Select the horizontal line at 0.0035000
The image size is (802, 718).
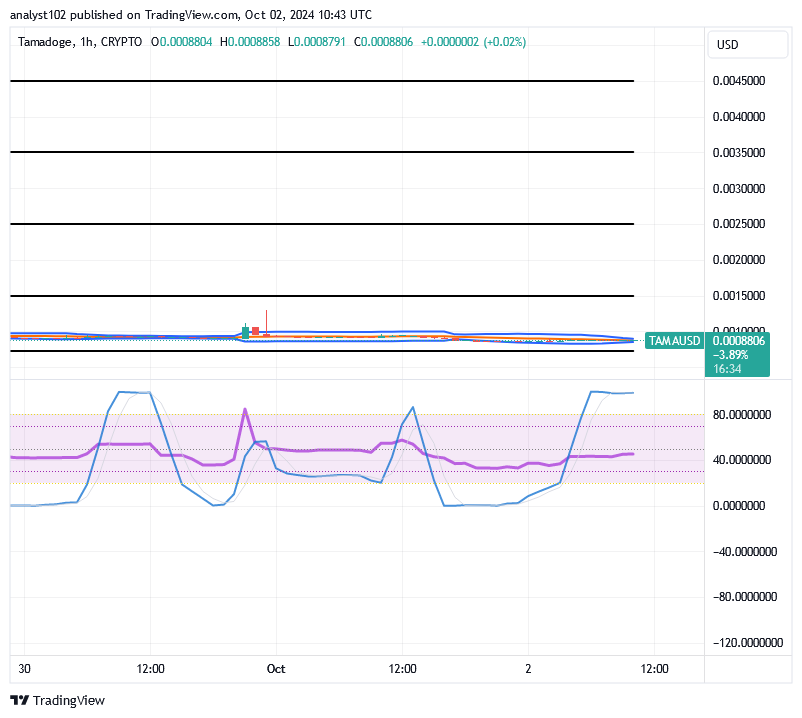tap(320, 152)
